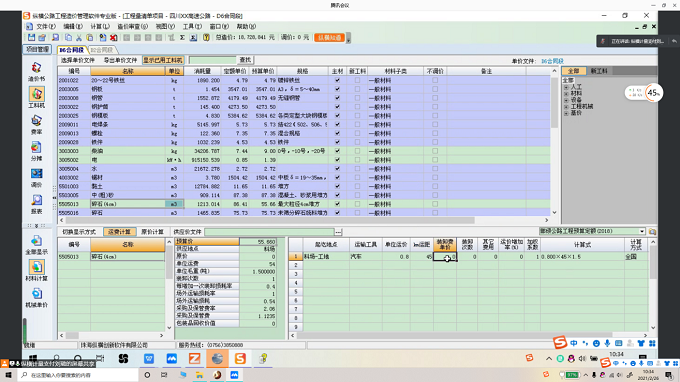
Task: Toggle 主材 checkbox for 柴油 row
Action: pyautogui.click(x=337, y=151)
